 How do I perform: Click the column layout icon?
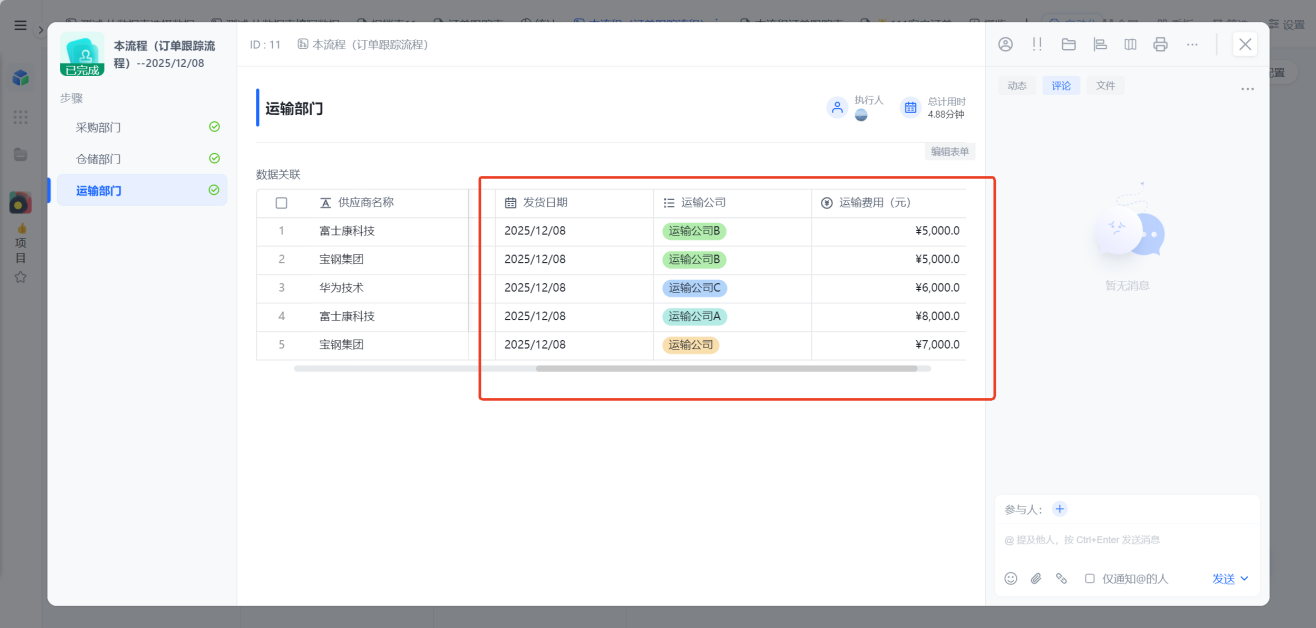(x=1130, y=44)
